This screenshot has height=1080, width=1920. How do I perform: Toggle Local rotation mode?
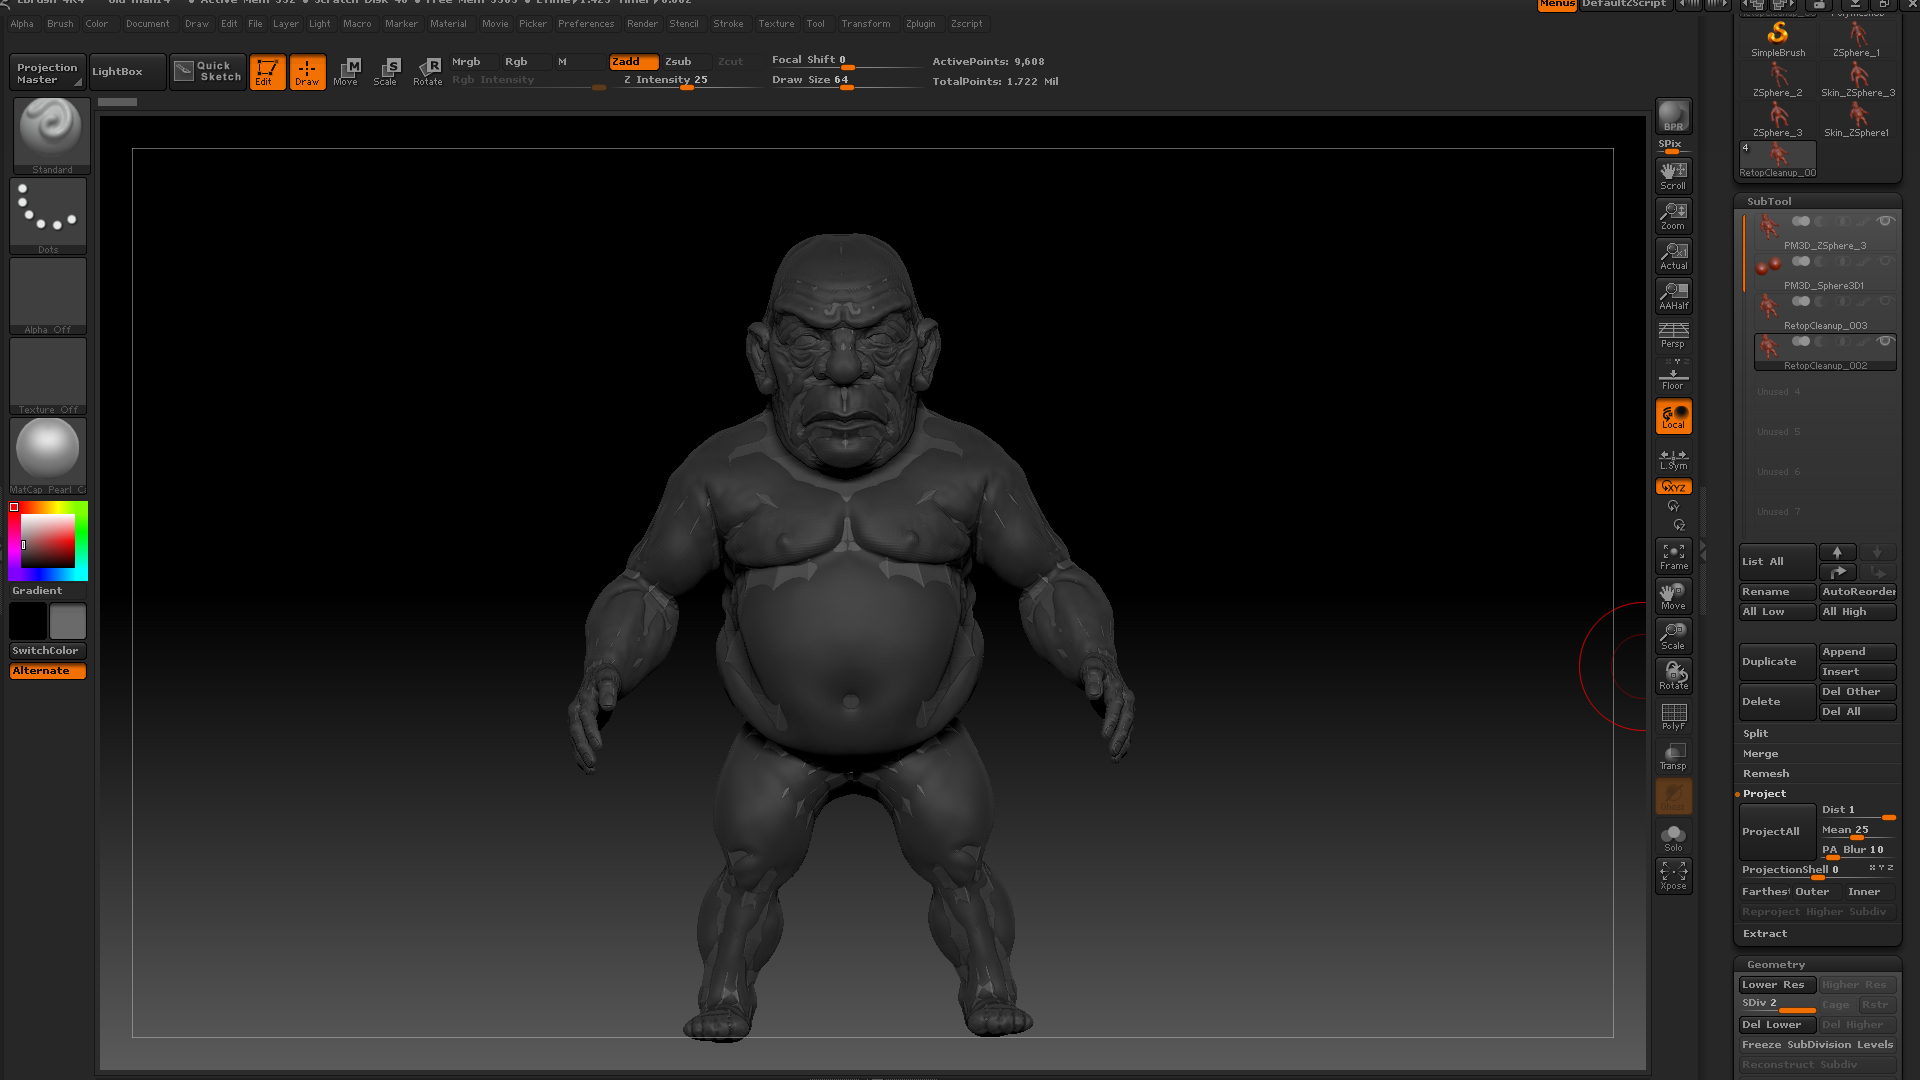coord(1673,416)
